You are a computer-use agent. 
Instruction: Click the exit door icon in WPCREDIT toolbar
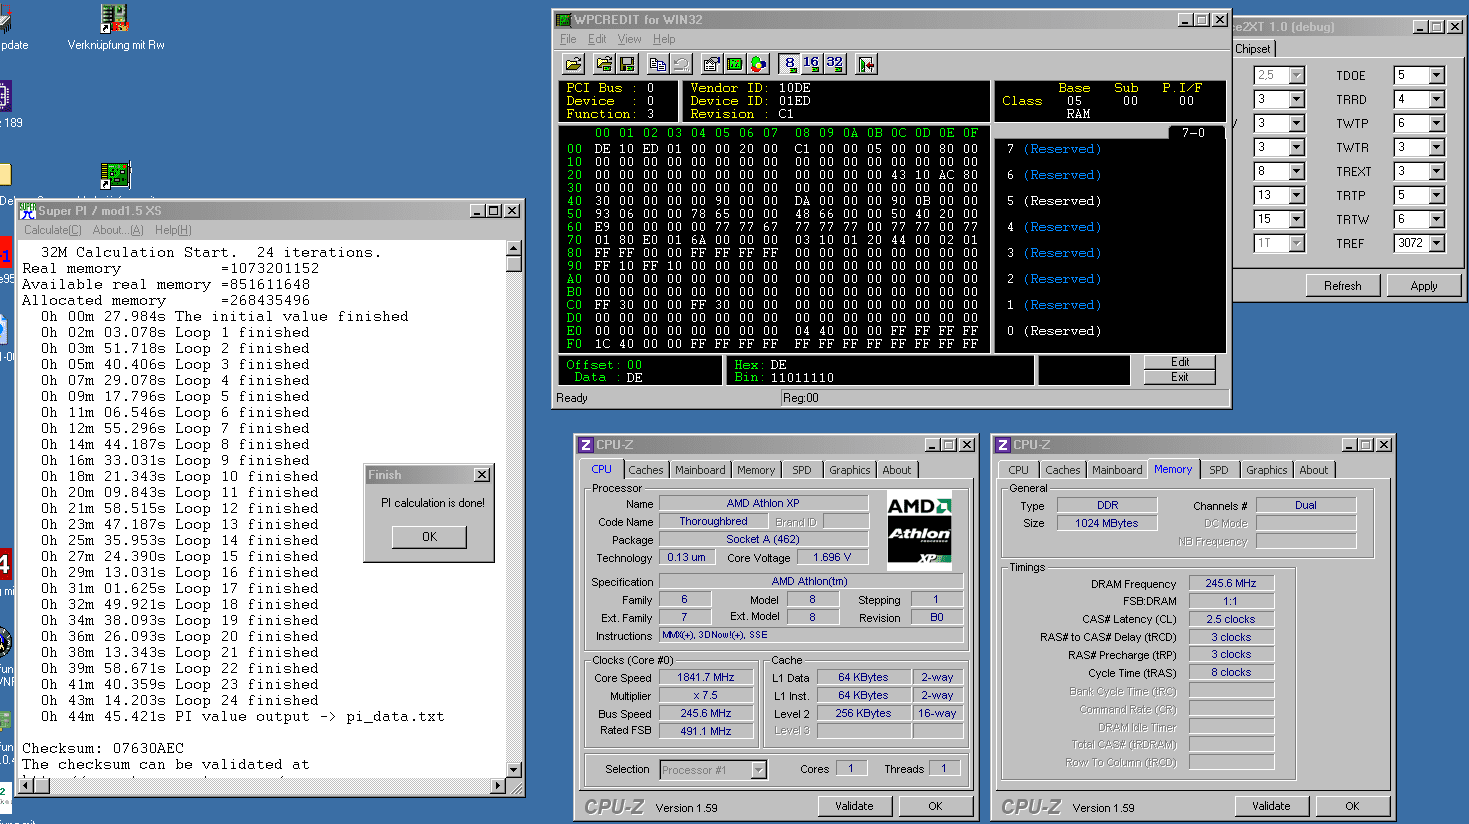[866, 64]
